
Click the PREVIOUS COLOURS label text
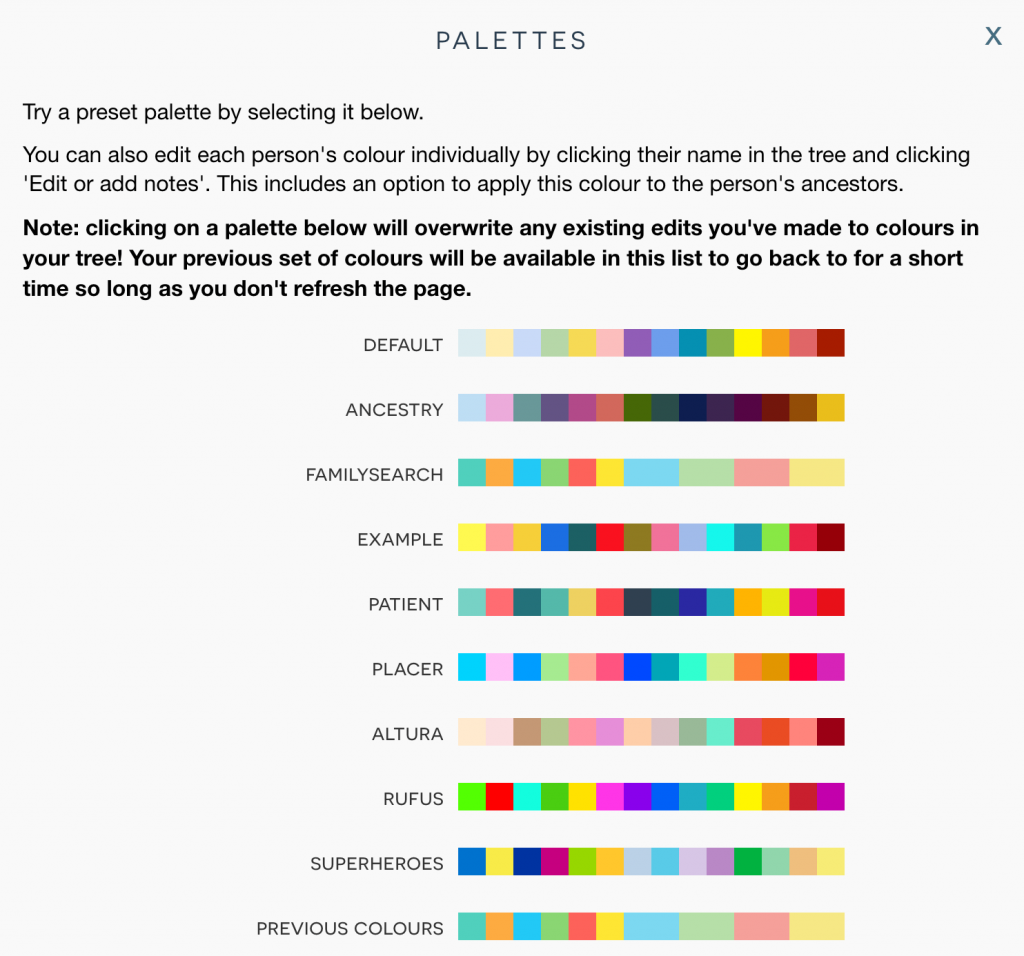coord(349,928)
